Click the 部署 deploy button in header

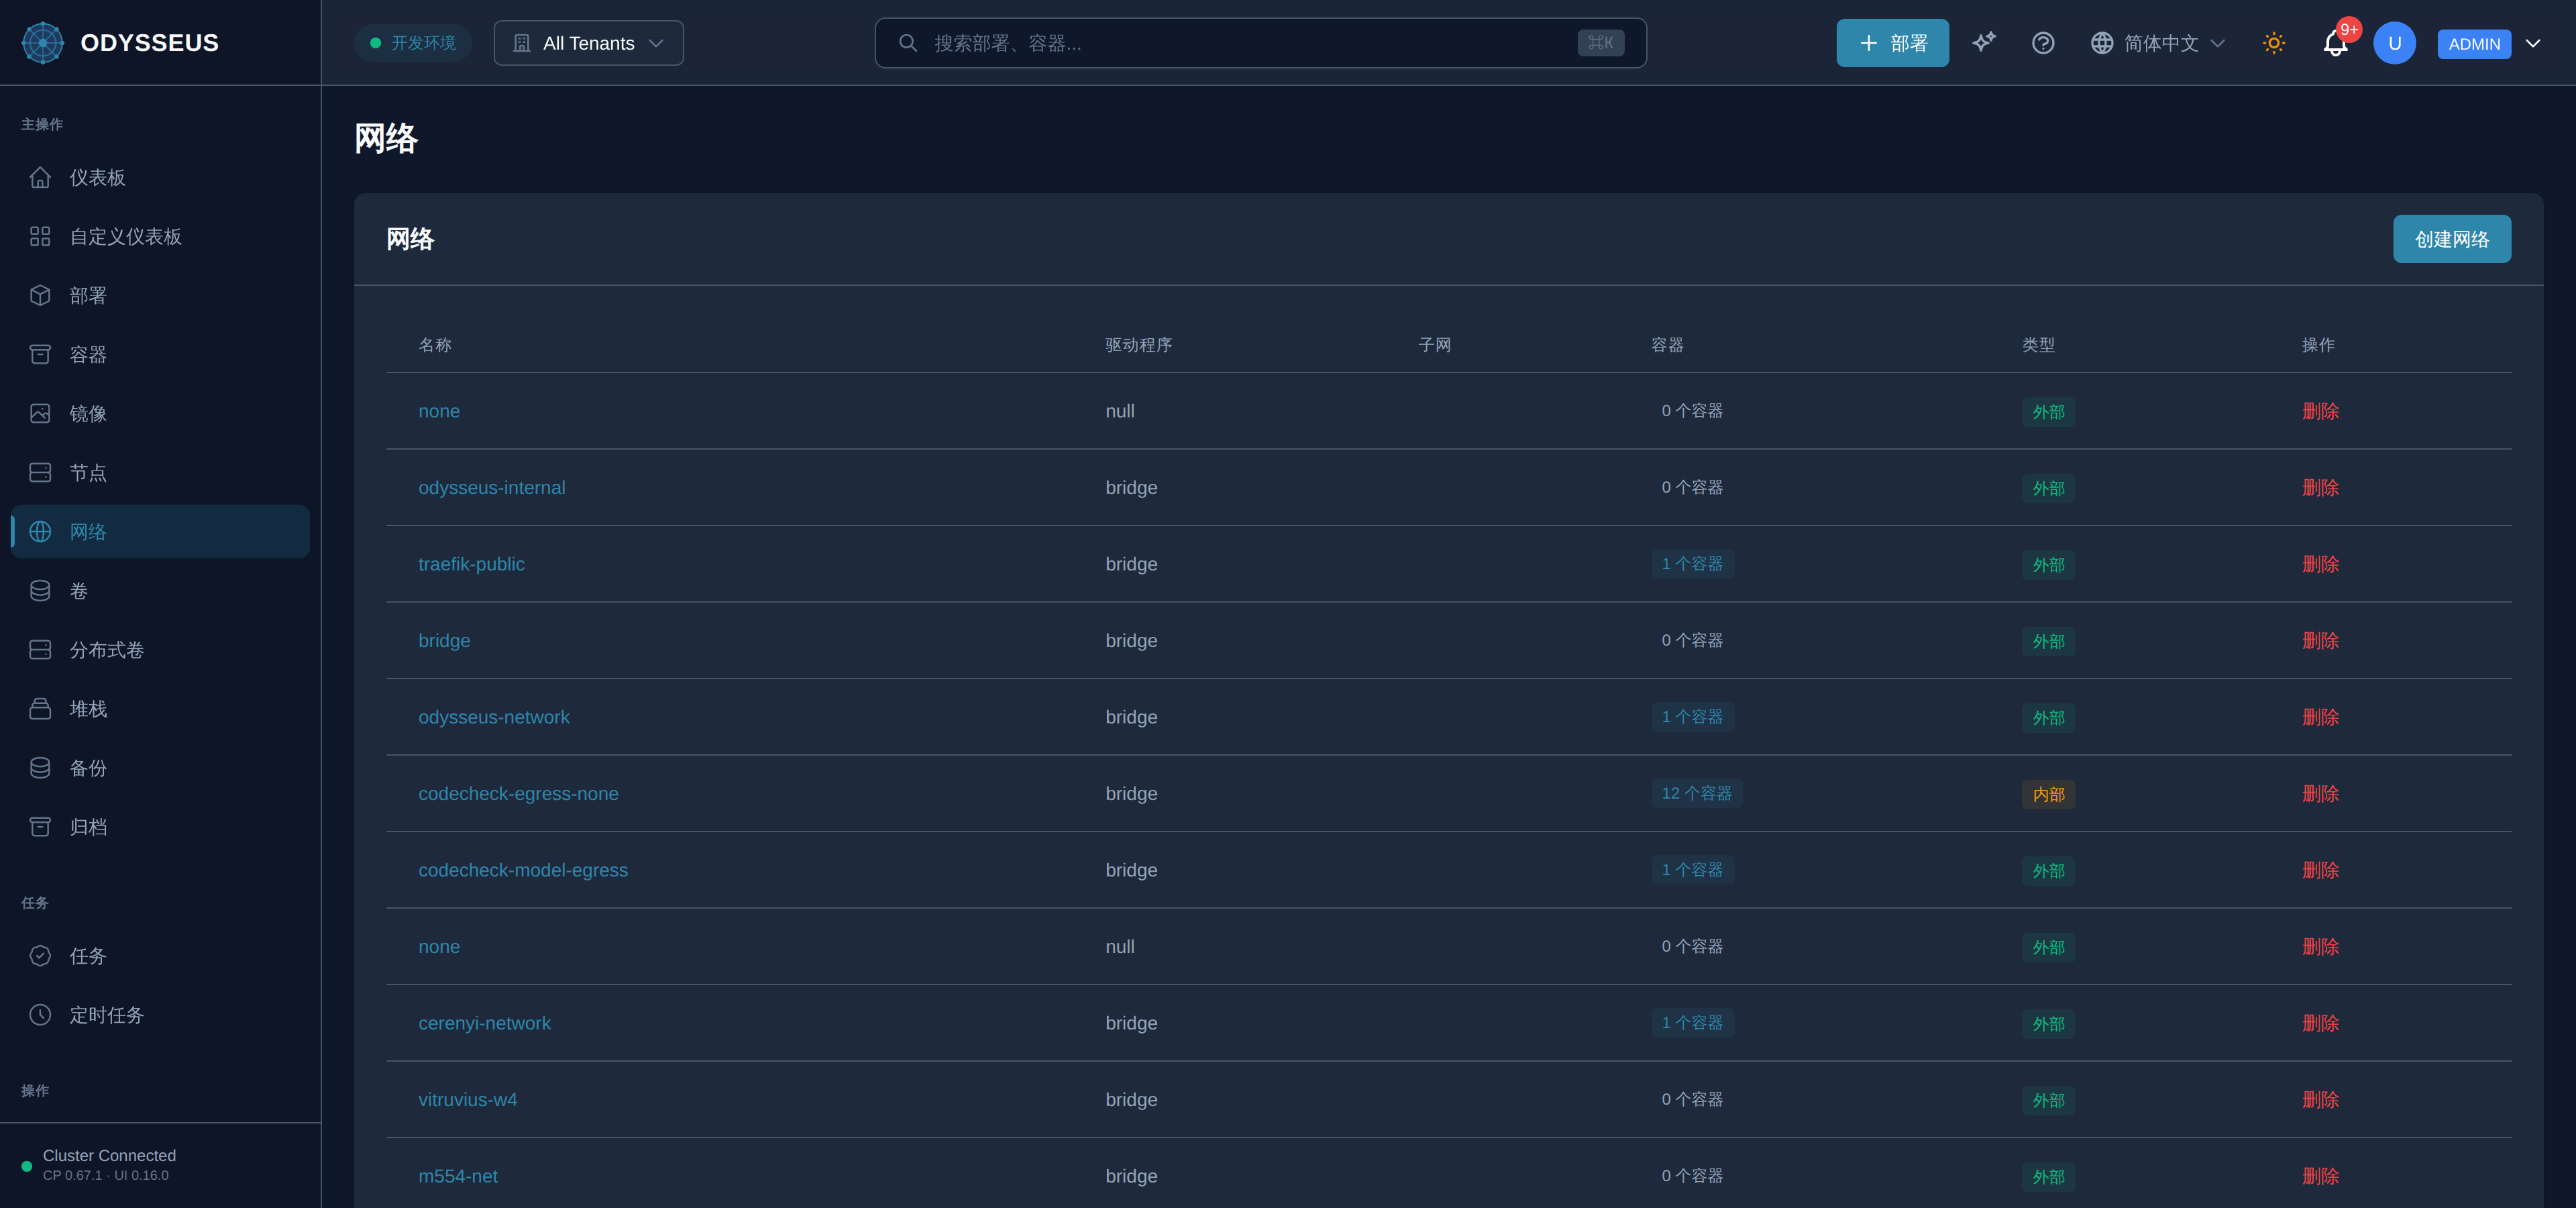tap(1892, 43)
